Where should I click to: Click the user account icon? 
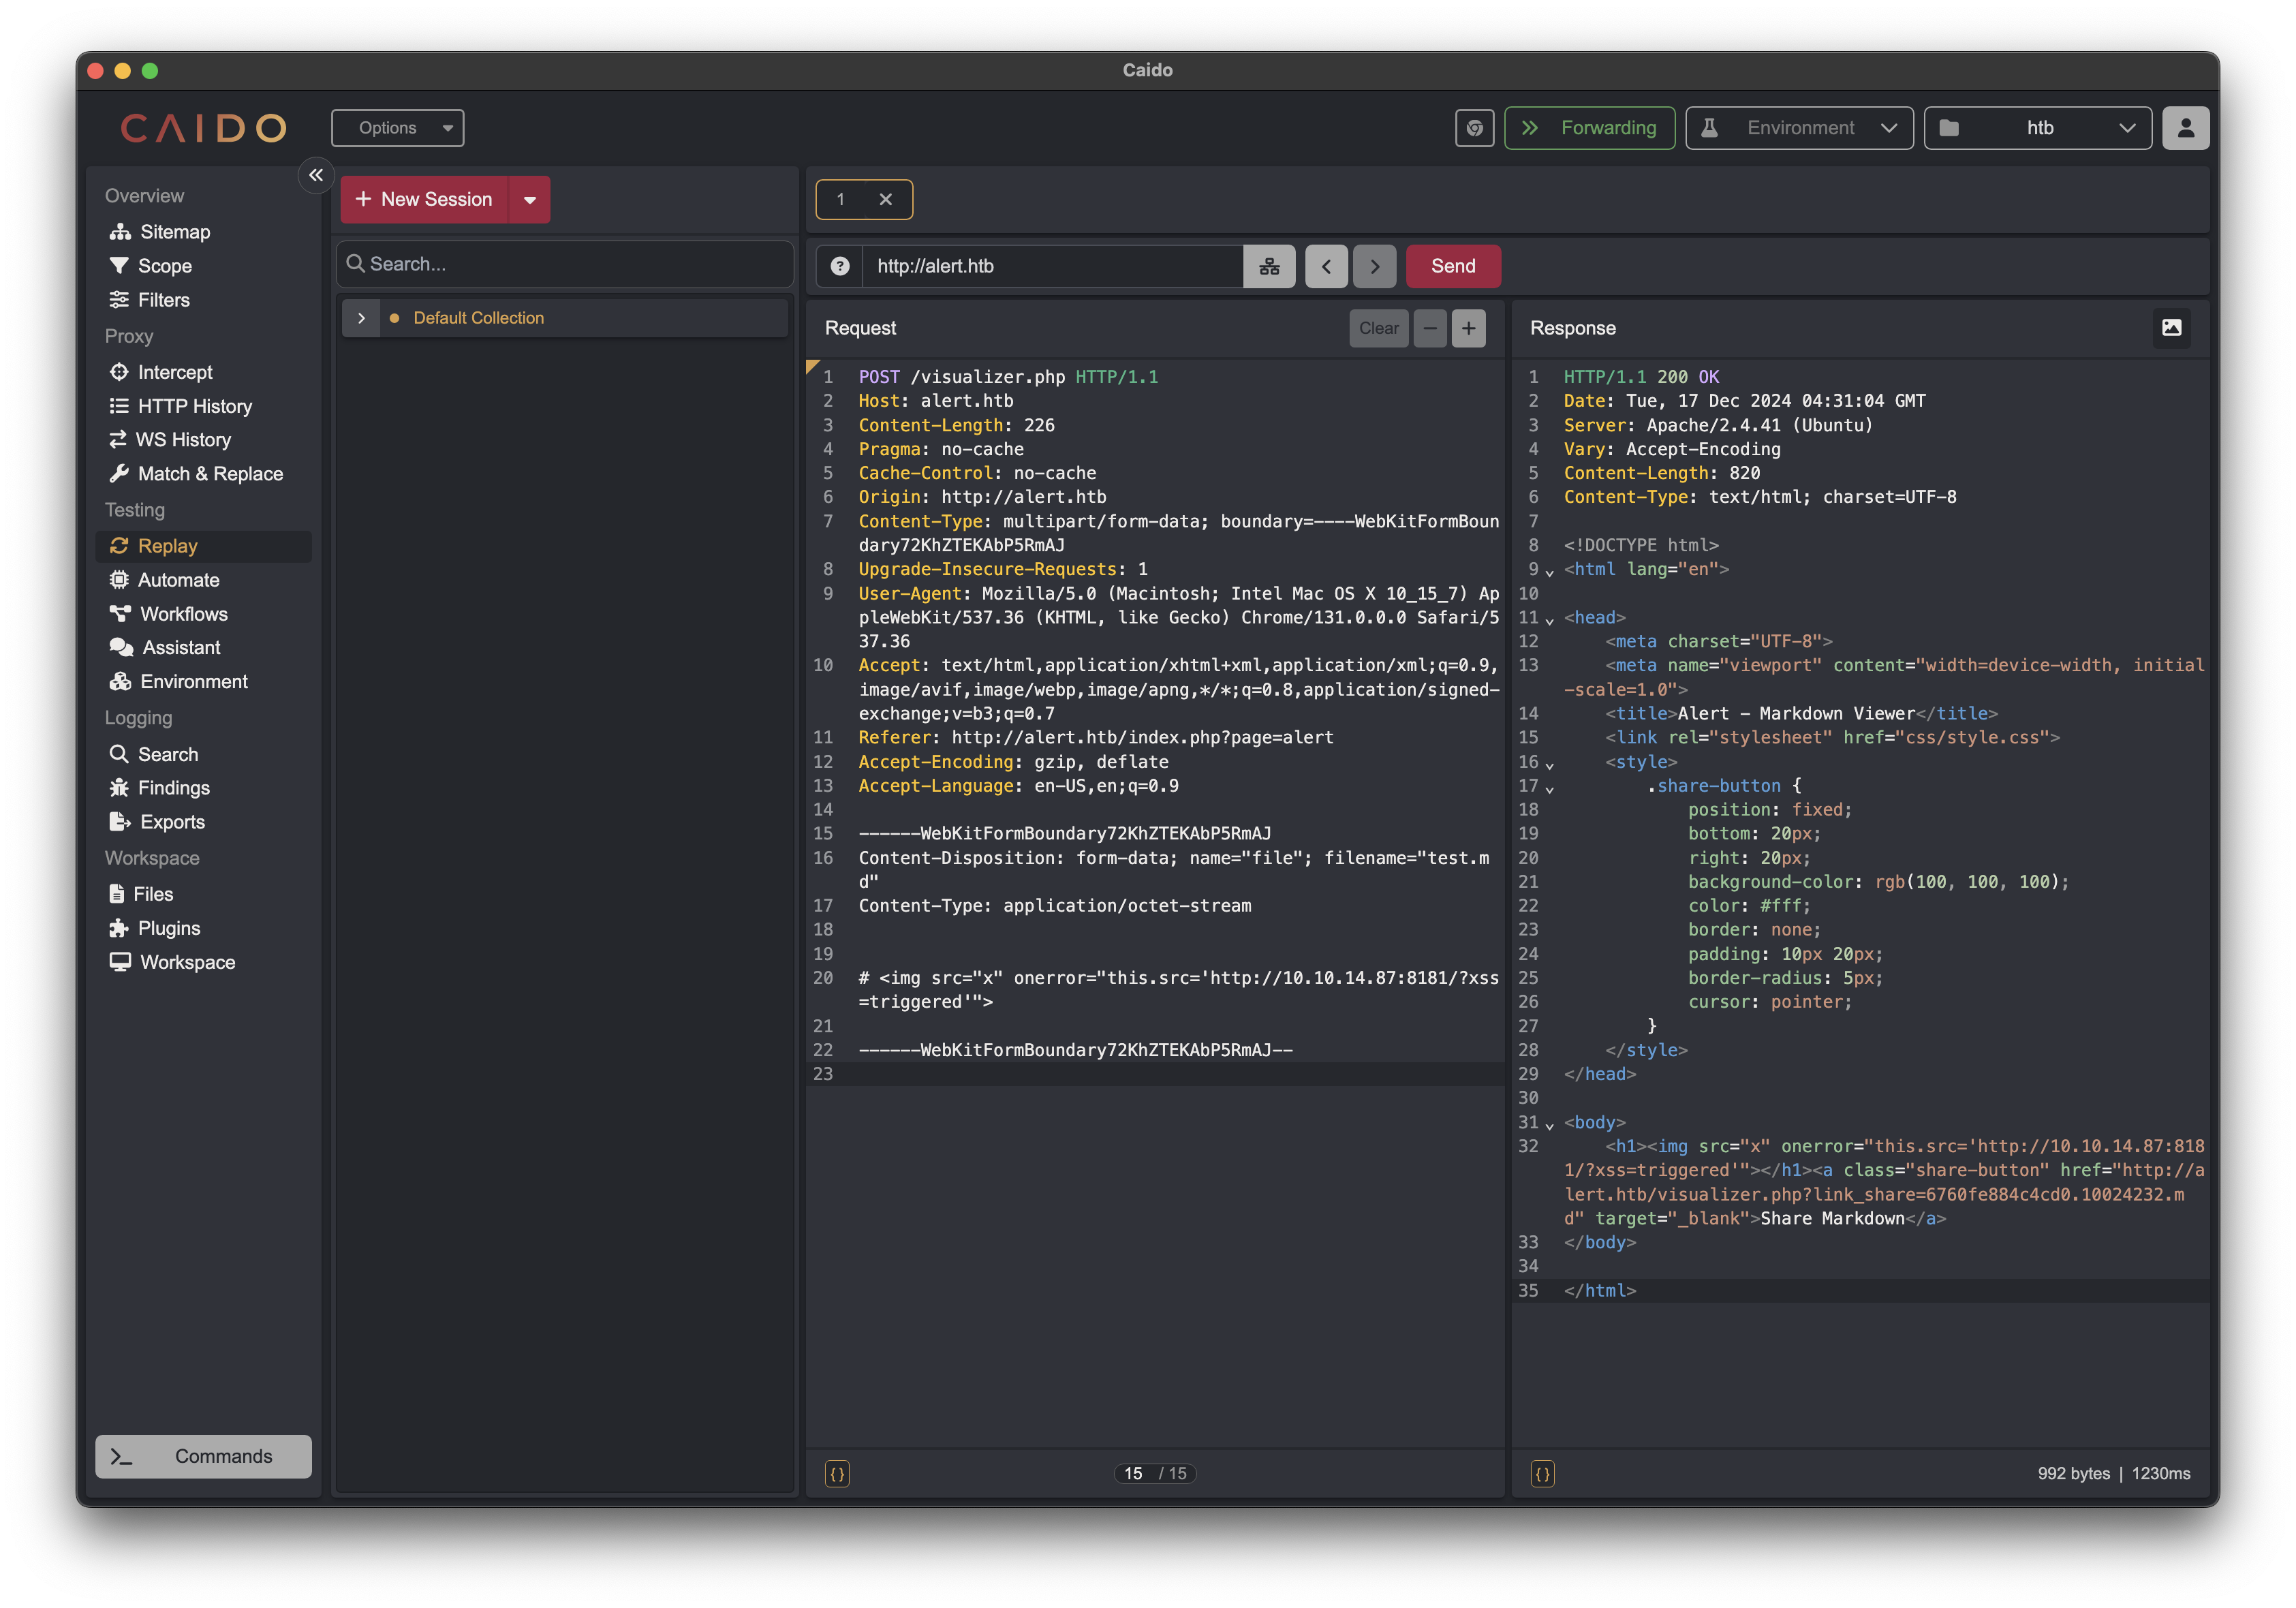[x=2185, y=128]
